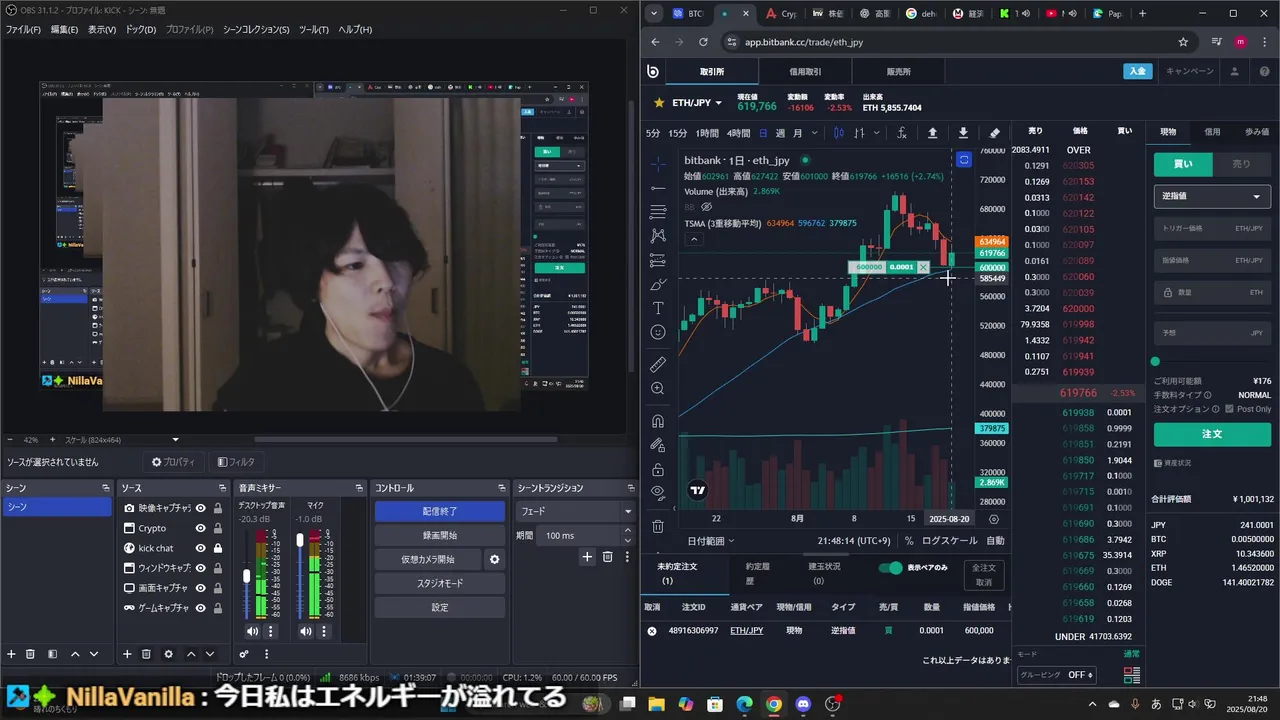The height and width of the screenshot is (720, 1280).
Task: Open OBS シーンコレクション(S) menu
Action: [x=255, y=30]
